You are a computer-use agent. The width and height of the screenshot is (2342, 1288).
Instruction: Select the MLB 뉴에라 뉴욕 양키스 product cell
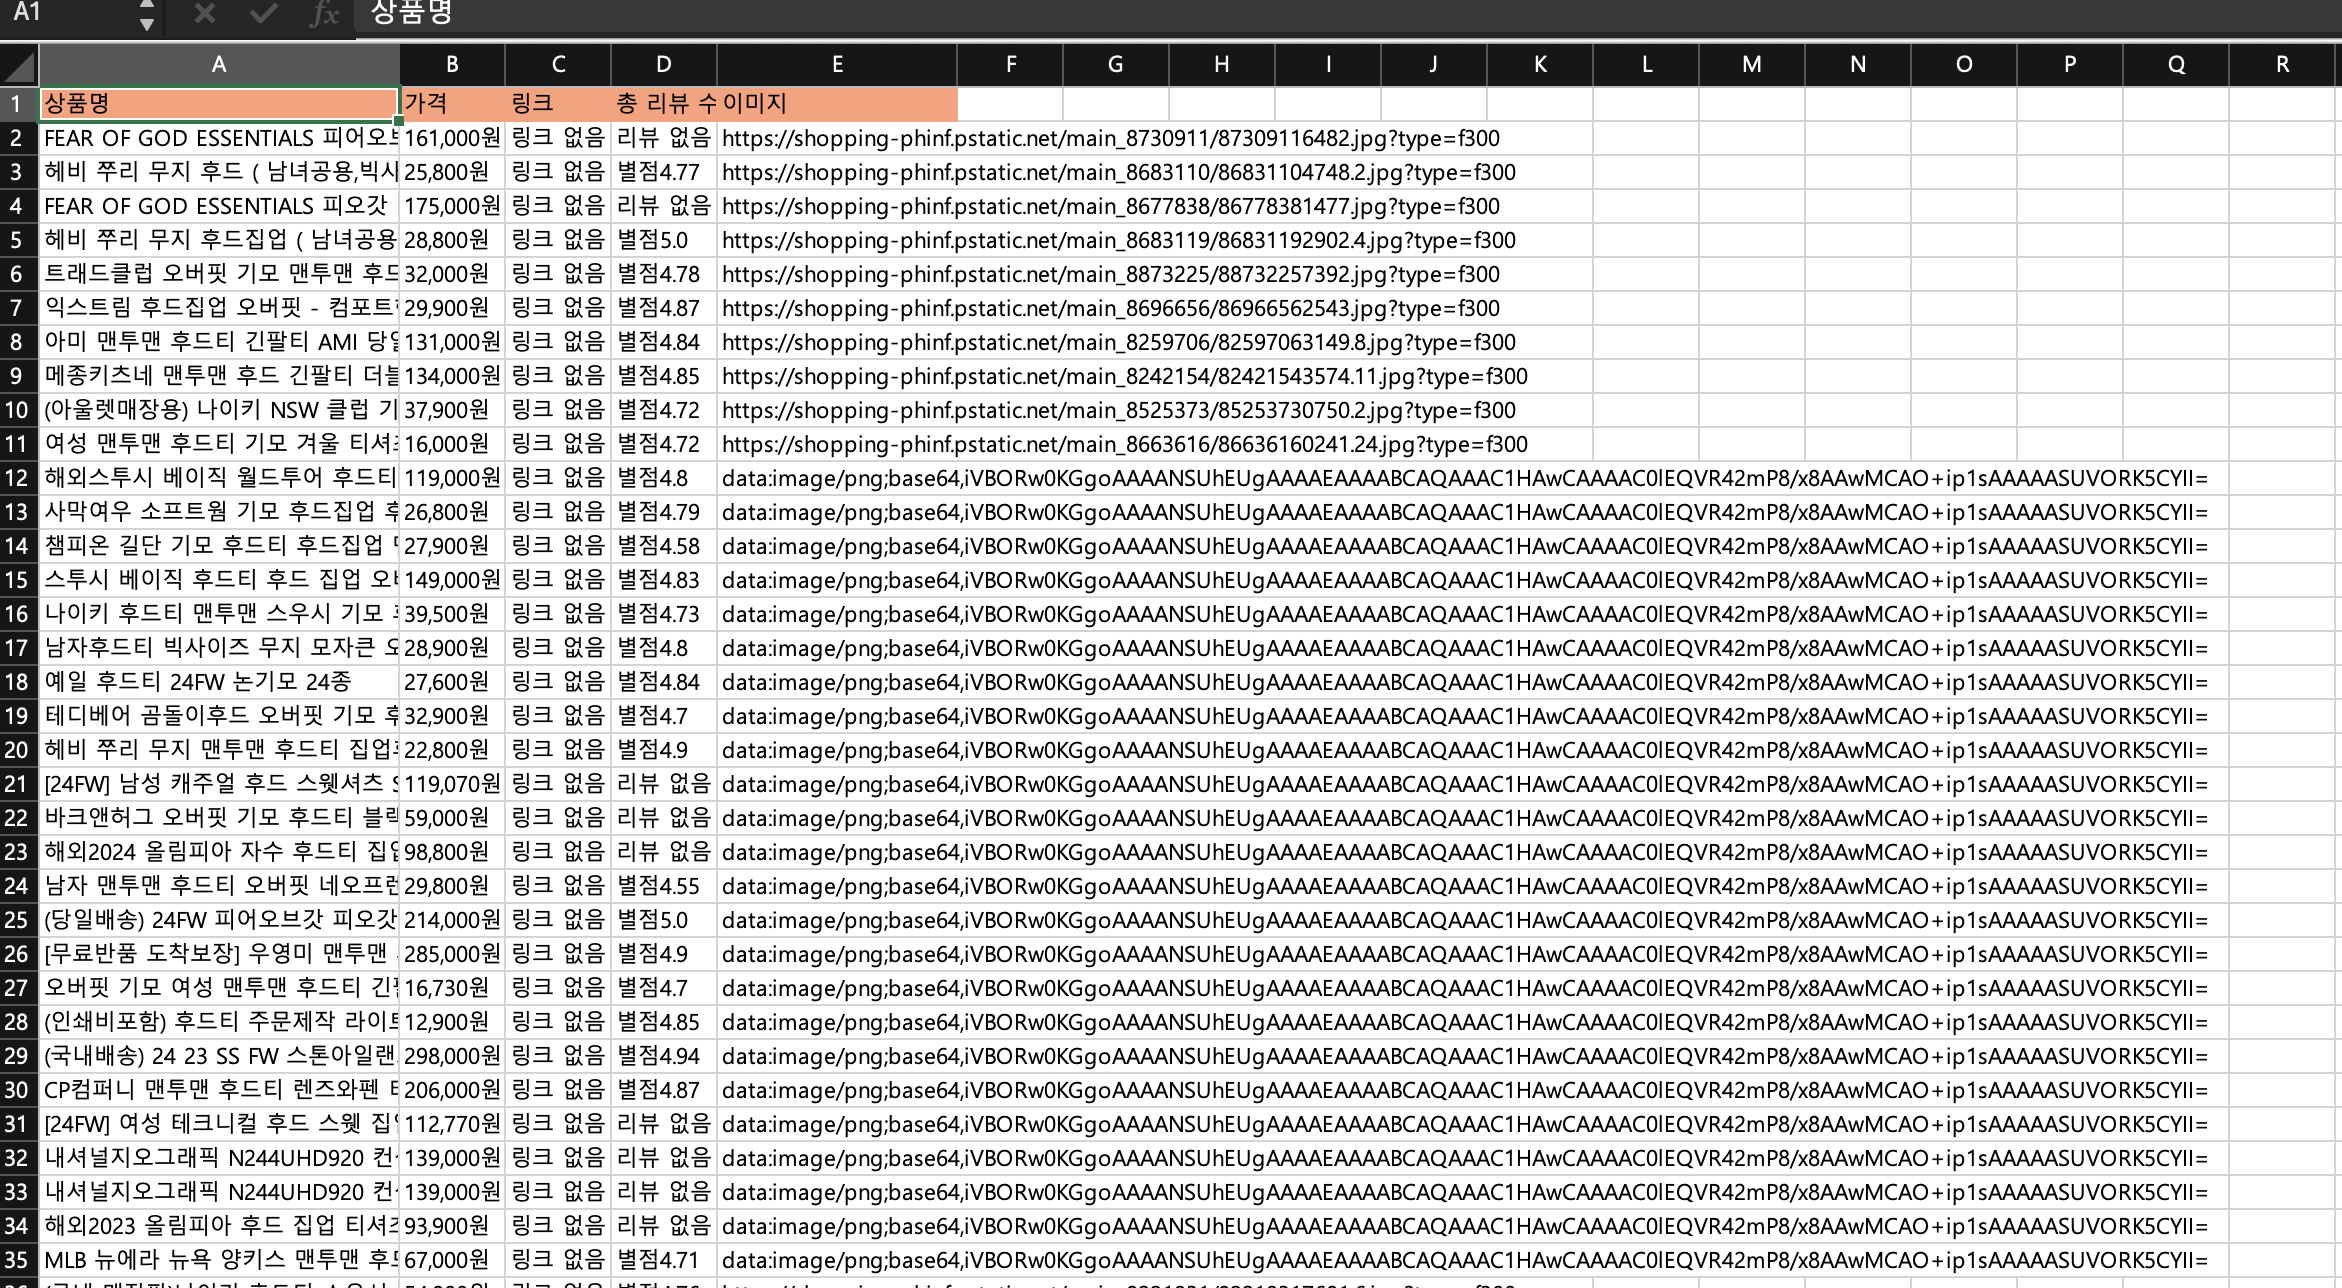click(x=219, y=1260)
